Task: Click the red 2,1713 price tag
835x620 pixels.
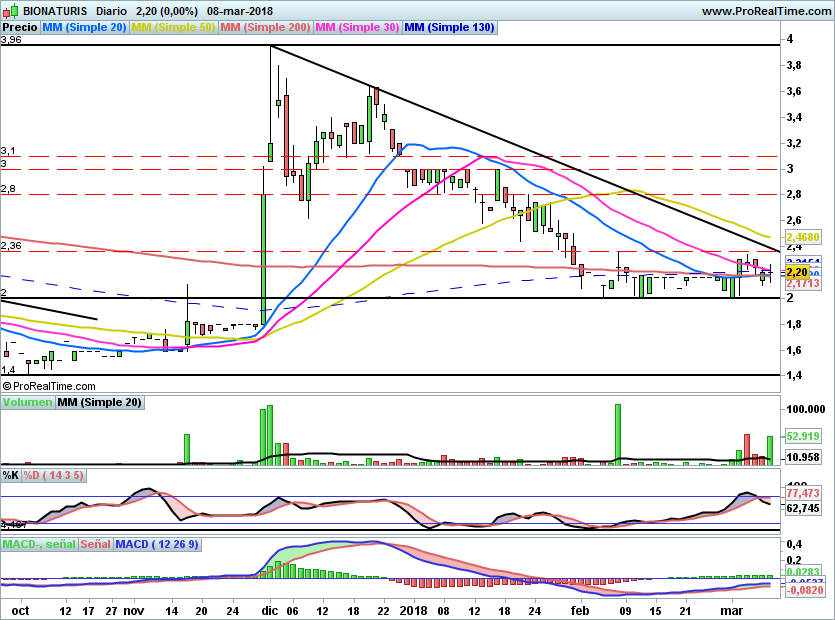Action: (803, 284)
